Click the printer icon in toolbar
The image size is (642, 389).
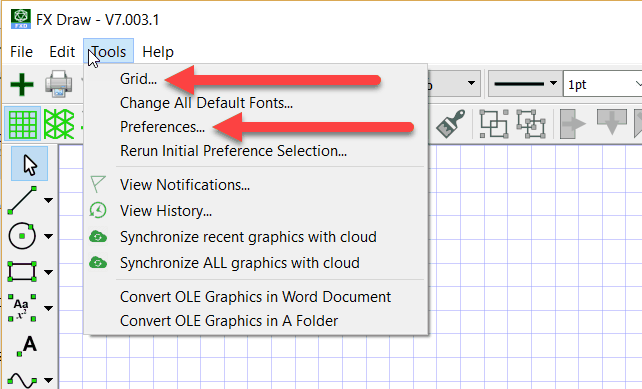59,84
